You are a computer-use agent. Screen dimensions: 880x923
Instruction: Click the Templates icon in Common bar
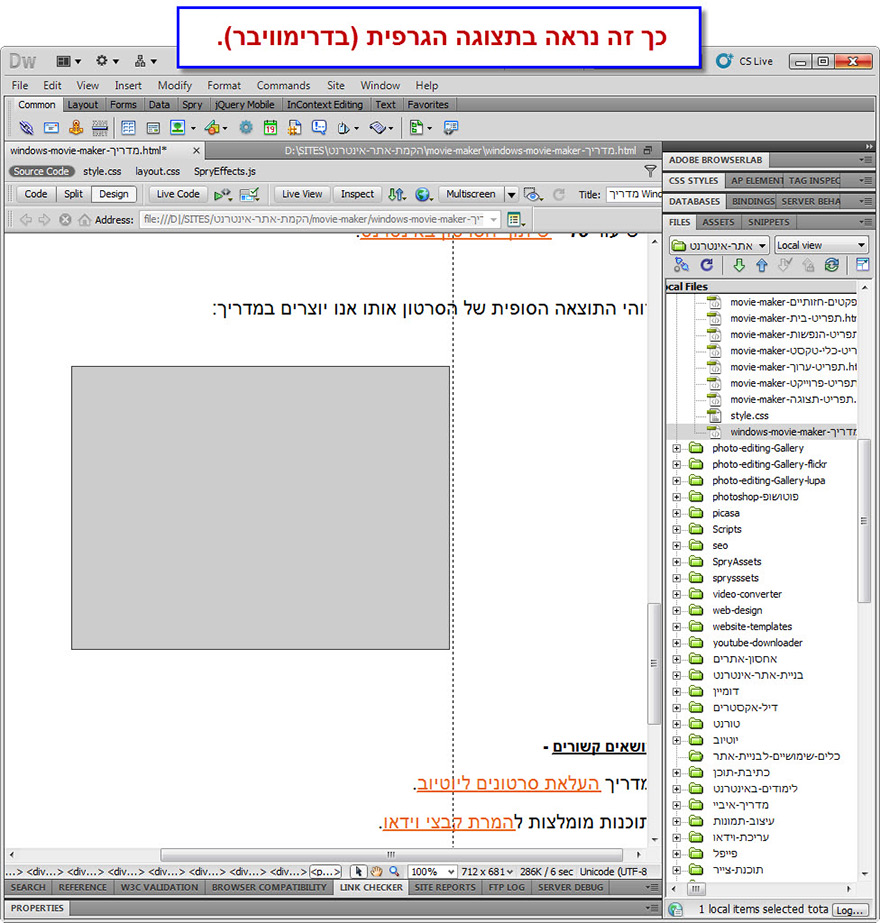click(417, 127)
